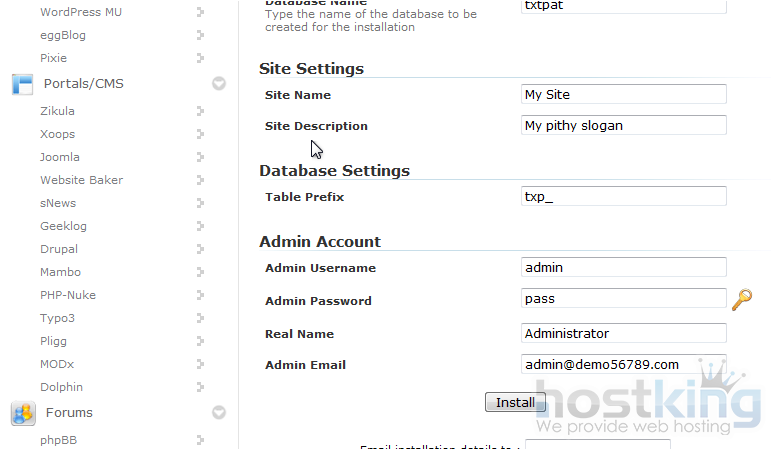Viewport: 776px width, 450px height.
Task: Open Website Baker in the sidebar
Action: [x=81, y=180]
